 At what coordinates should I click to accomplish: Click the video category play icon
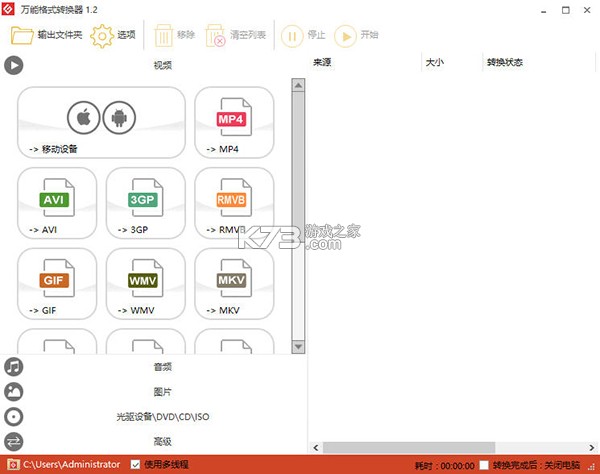14,65
